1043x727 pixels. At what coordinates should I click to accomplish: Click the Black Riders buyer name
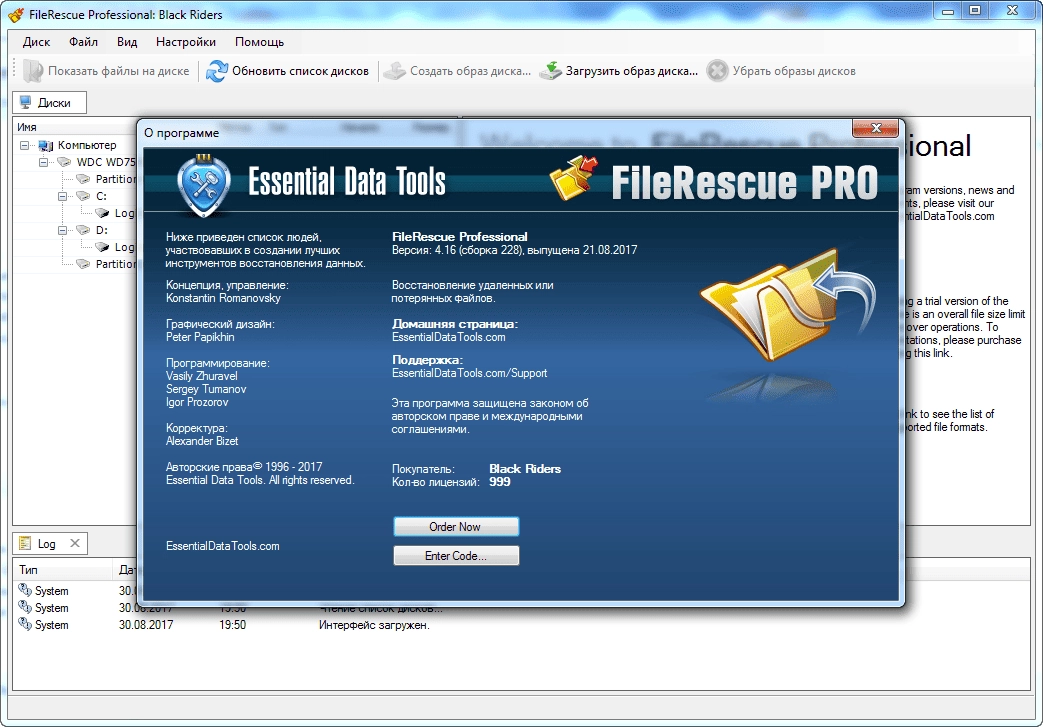[525, 469]
